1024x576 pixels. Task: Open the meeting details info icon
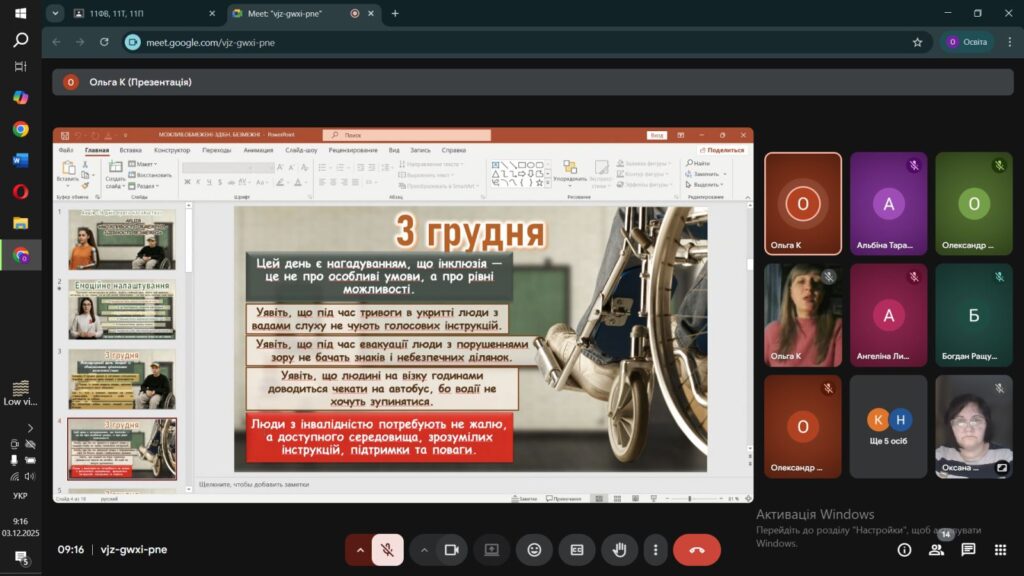click(904, 550)
